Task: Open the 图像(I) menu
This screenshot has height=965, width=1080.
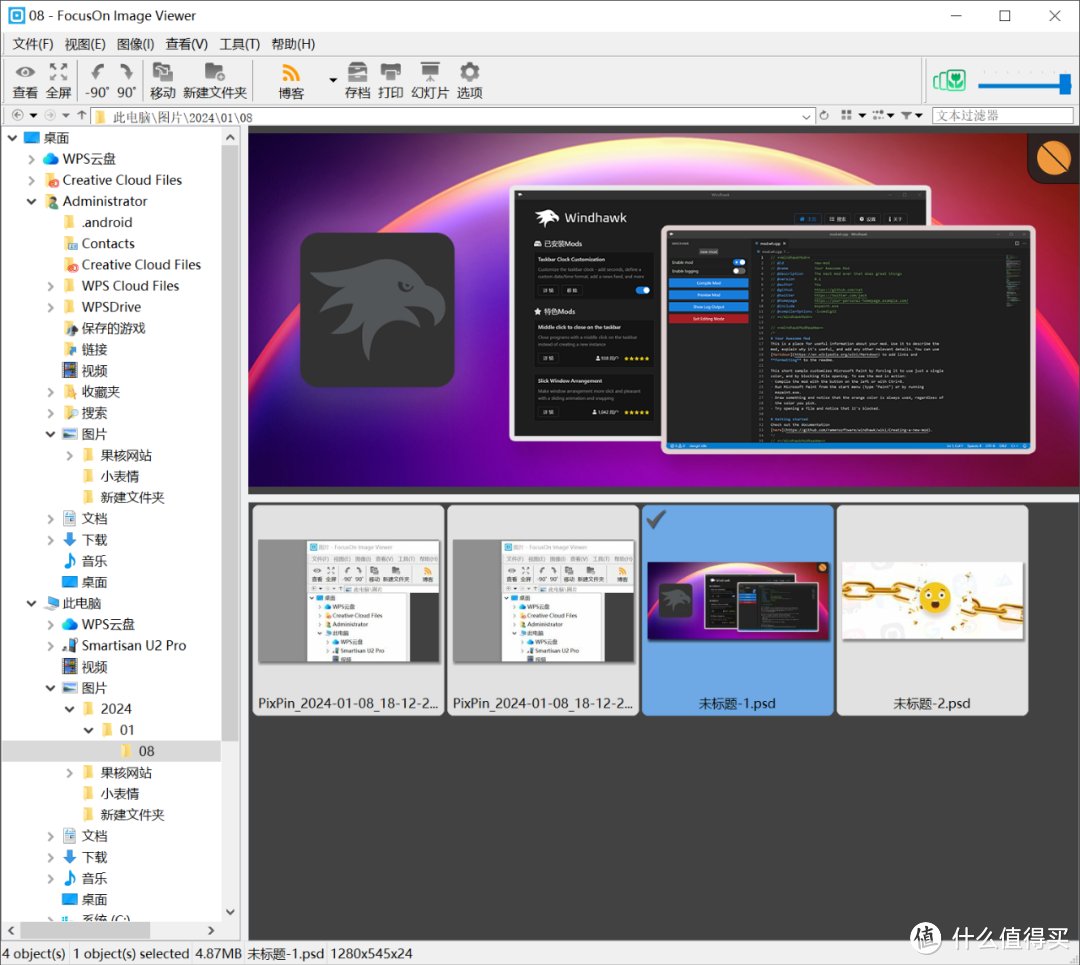Action: click(x=136, y=43)
